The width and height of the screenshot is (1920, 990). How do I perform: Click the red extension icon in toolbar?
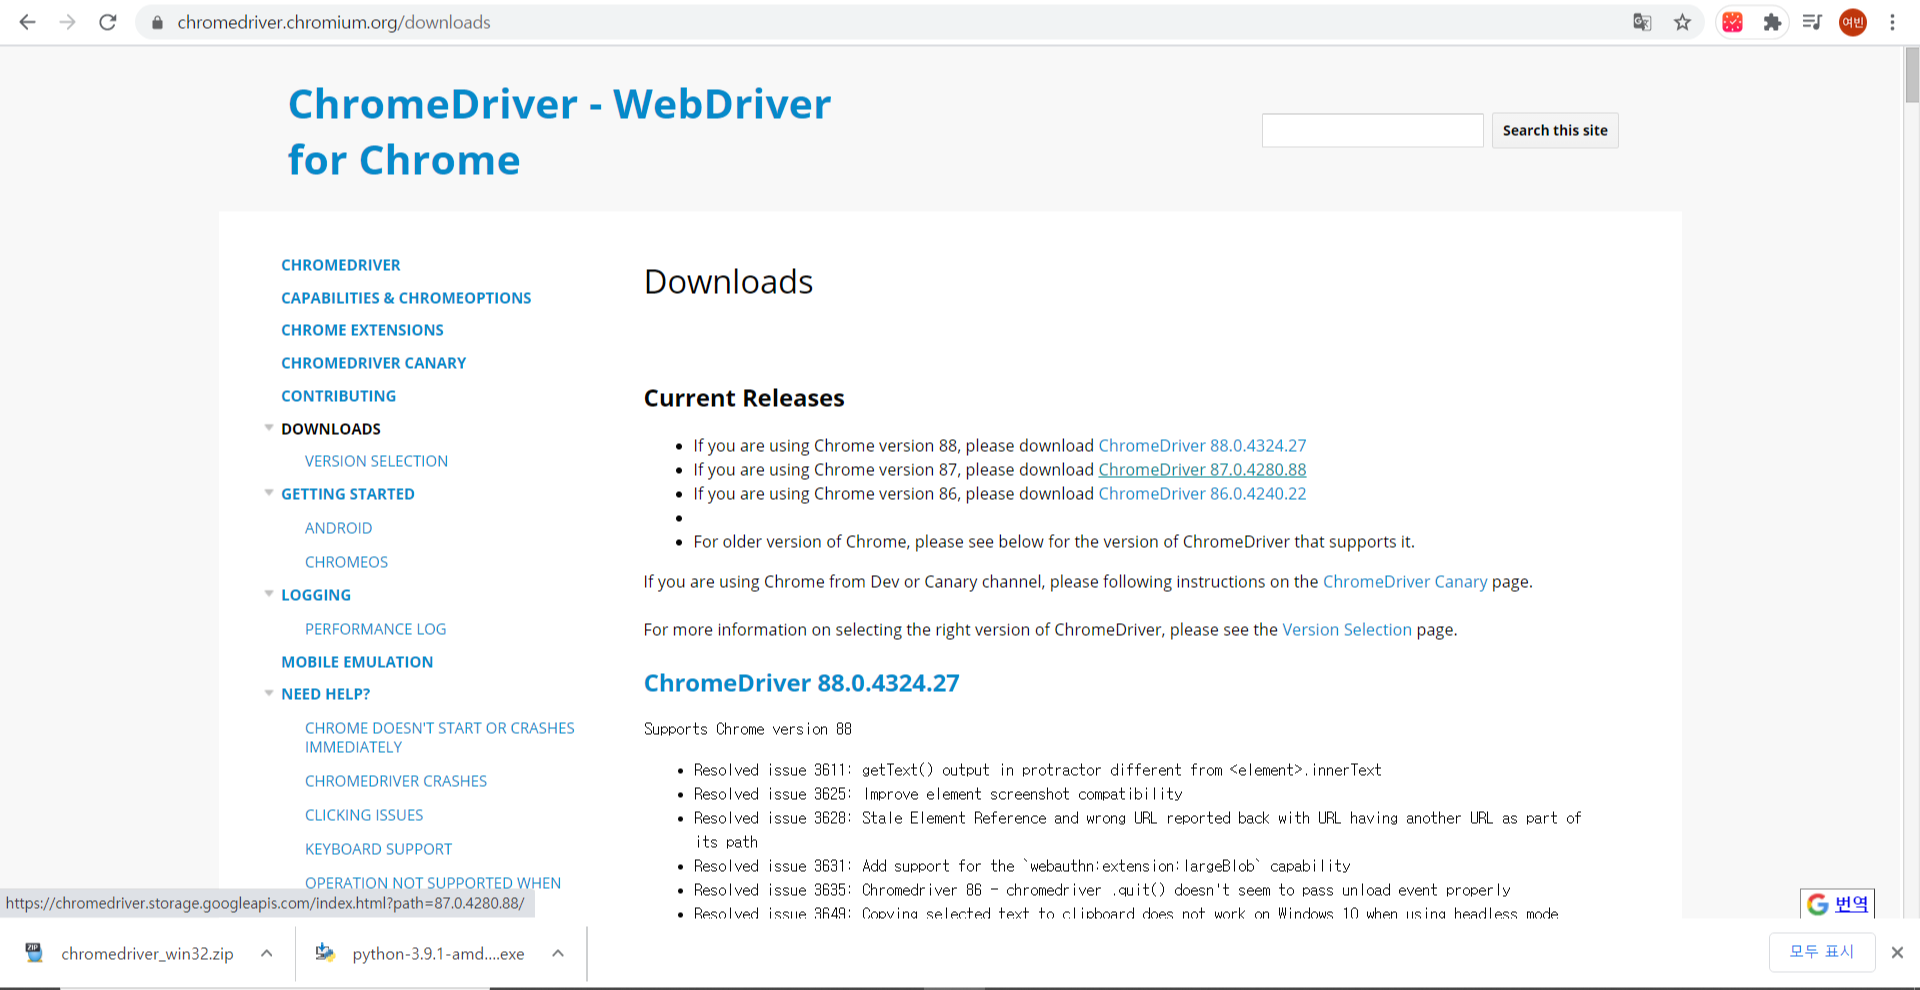[1732, 22]
